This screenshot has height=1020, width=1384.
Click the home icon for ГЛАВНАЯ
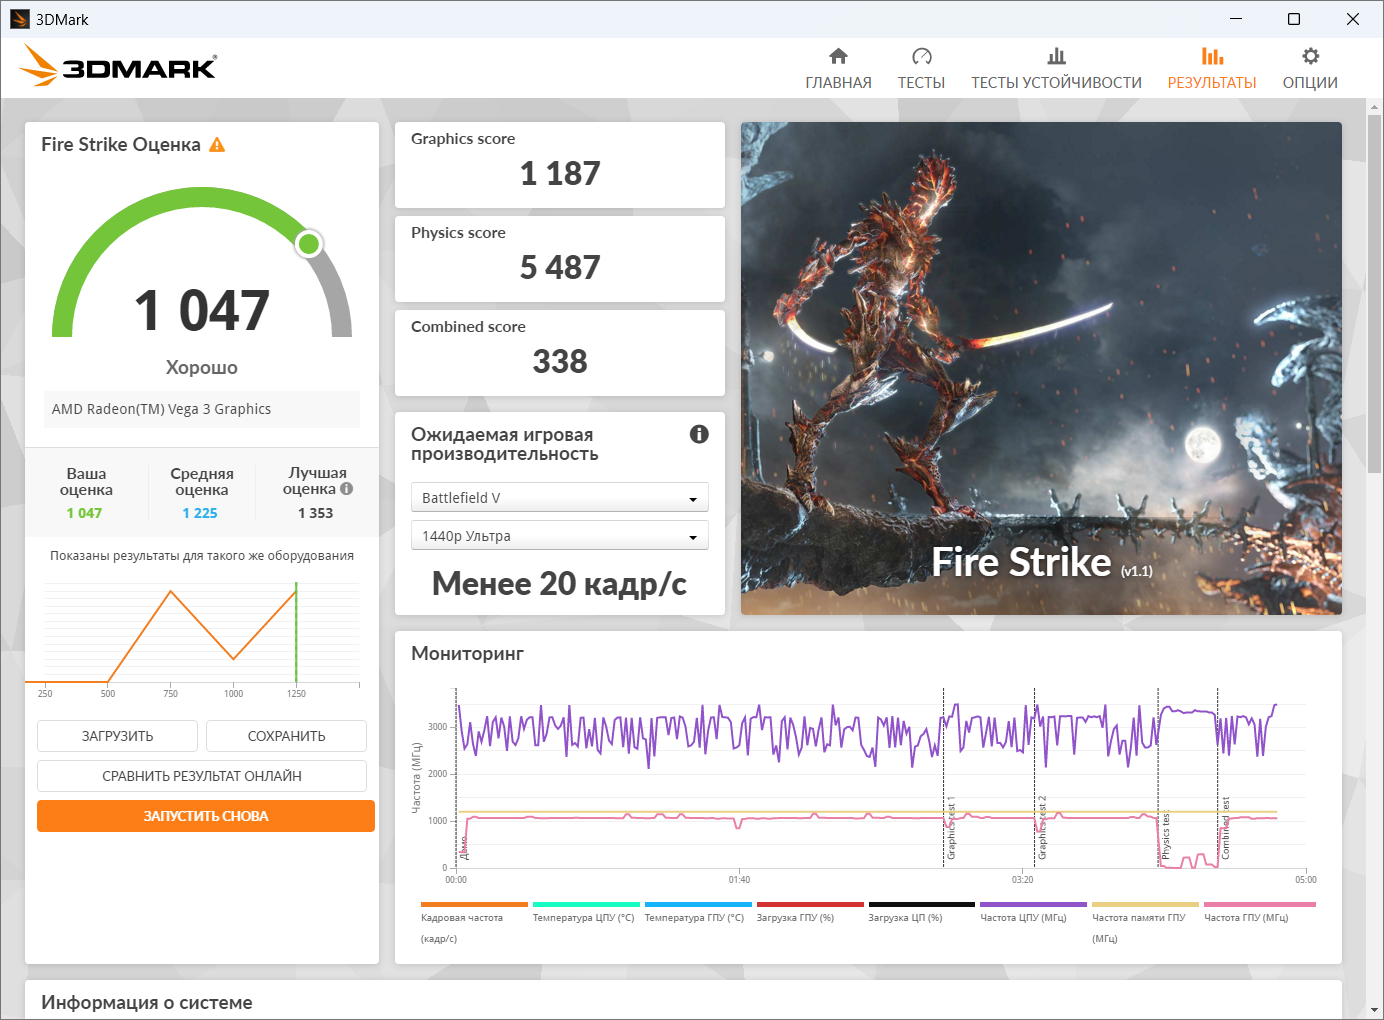(838, 56)
